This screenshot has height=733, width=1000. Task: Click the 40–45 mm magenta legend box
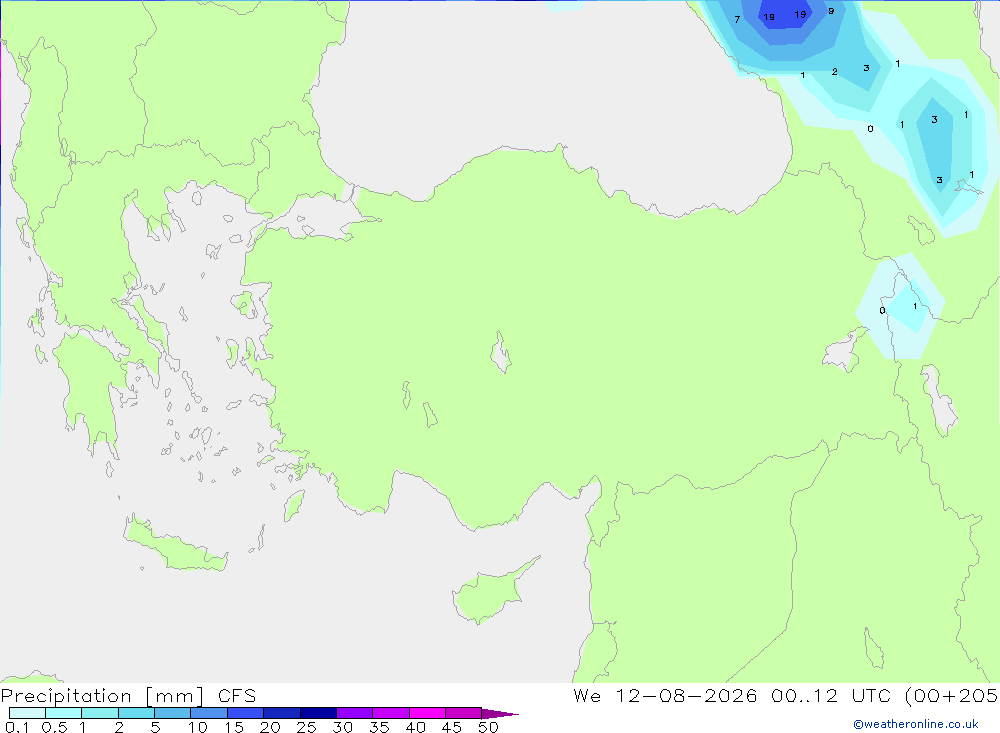pyautogui.click(x=427, y=713)
